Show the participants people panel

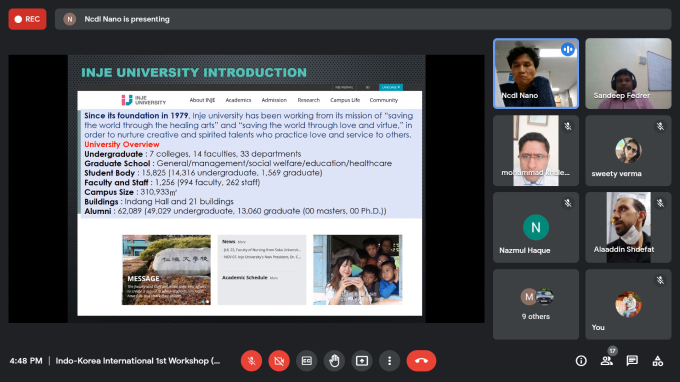coord(606,361)
